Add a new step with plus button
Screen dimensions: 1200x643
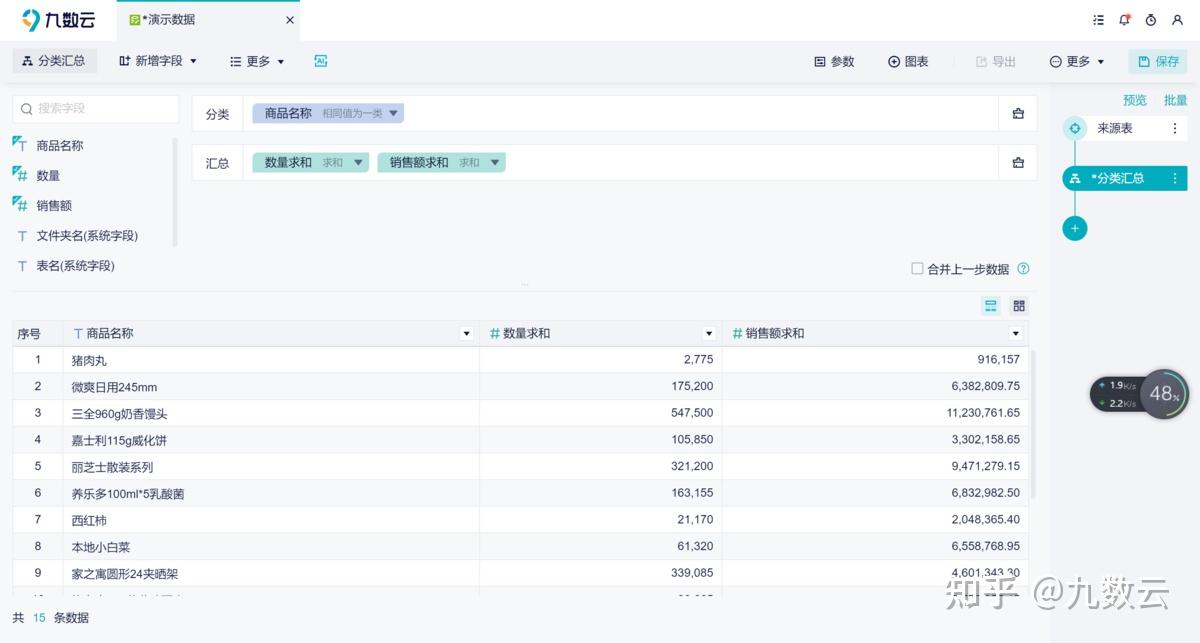1075,228
